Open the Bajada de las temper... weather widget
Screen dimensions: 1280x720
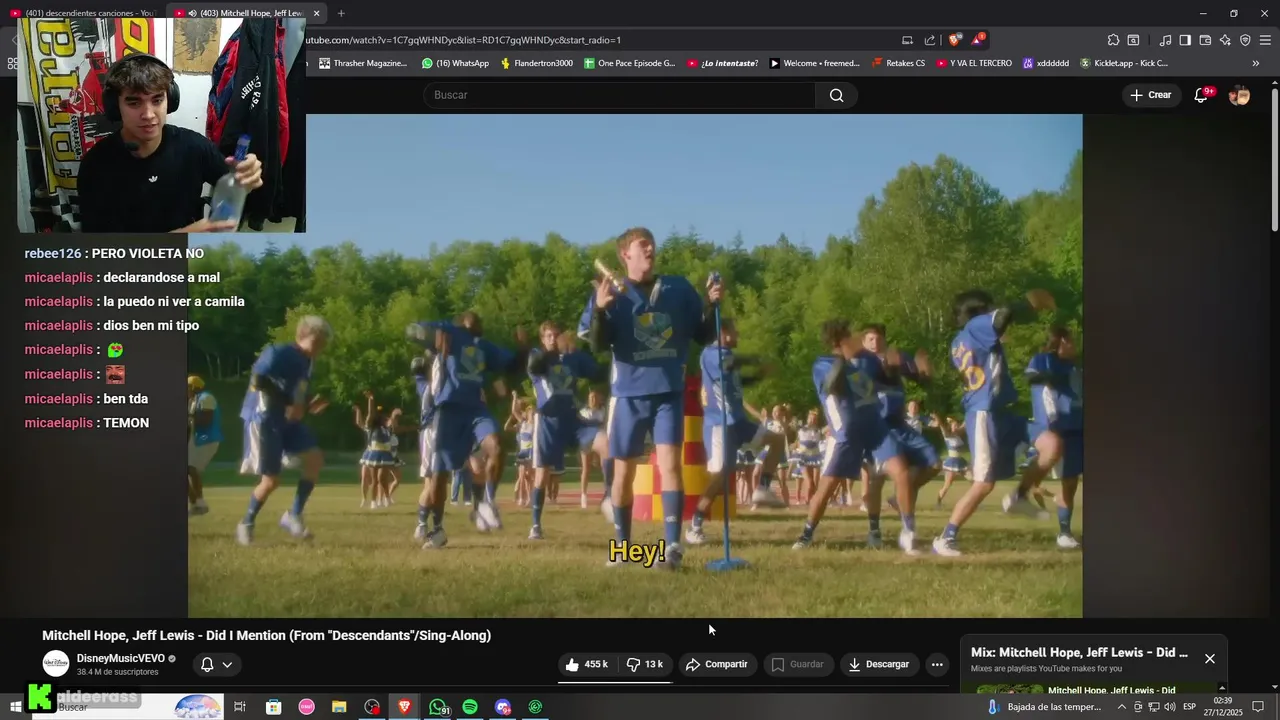[1044, 707]
